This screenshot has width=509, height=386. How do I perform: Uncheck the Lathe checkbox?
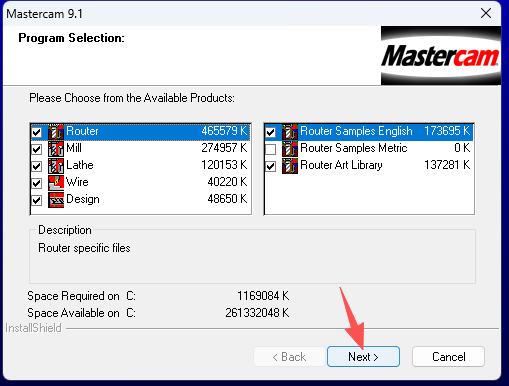[37, 166]
